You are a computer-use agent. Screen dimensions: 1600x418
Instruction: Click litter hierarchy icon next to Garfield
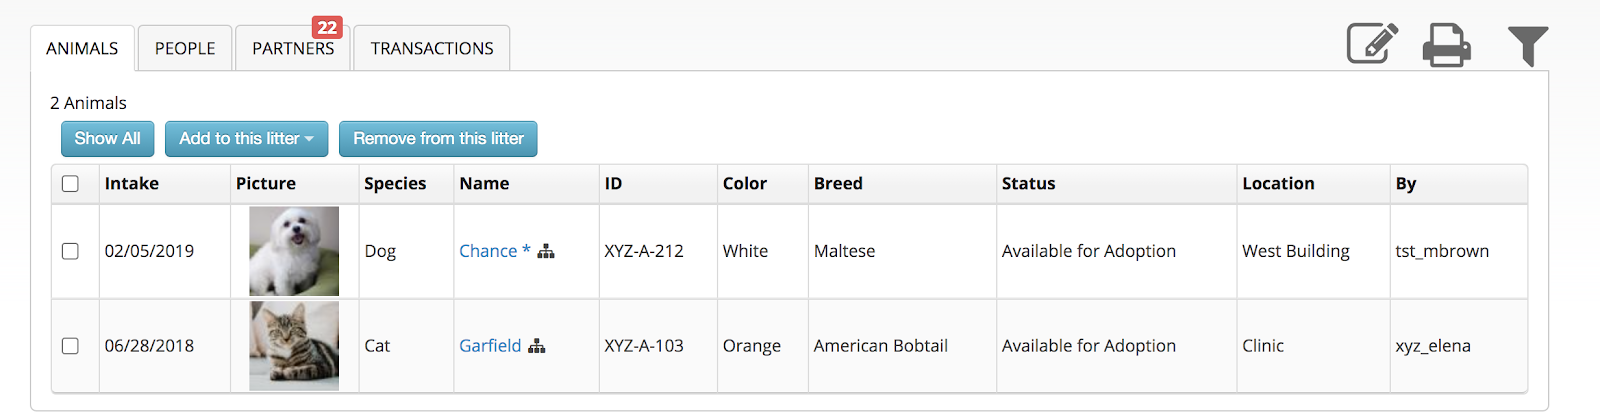pyautogui.click(x=537, y=346)
